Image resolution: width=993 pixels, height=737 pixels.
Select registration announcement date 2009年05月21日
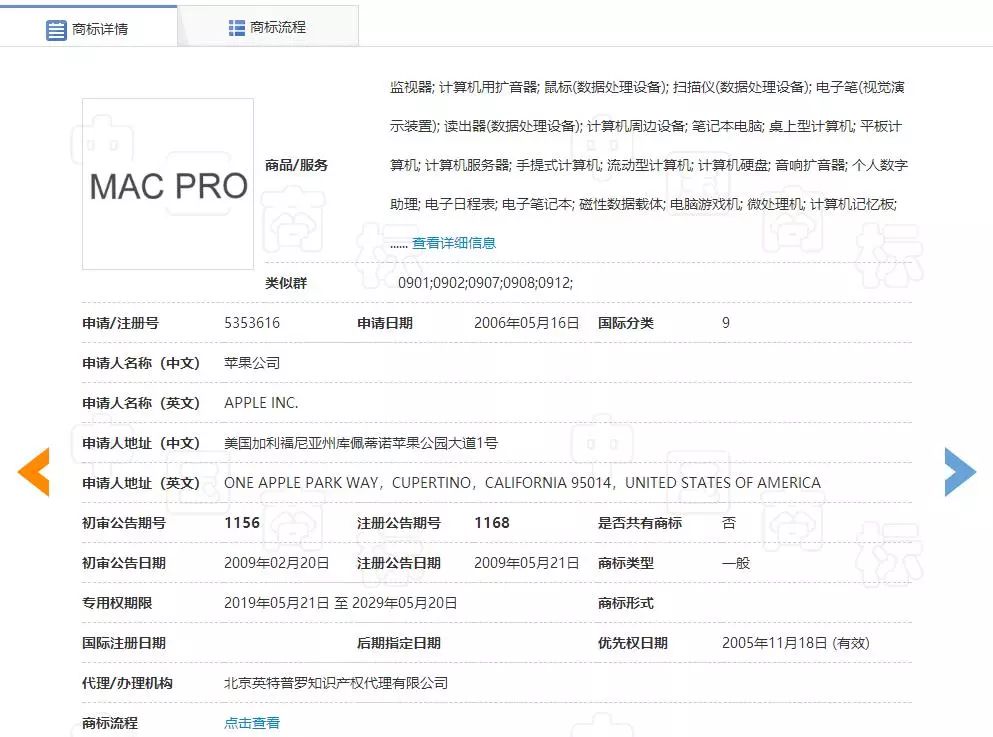coord(526,563)
